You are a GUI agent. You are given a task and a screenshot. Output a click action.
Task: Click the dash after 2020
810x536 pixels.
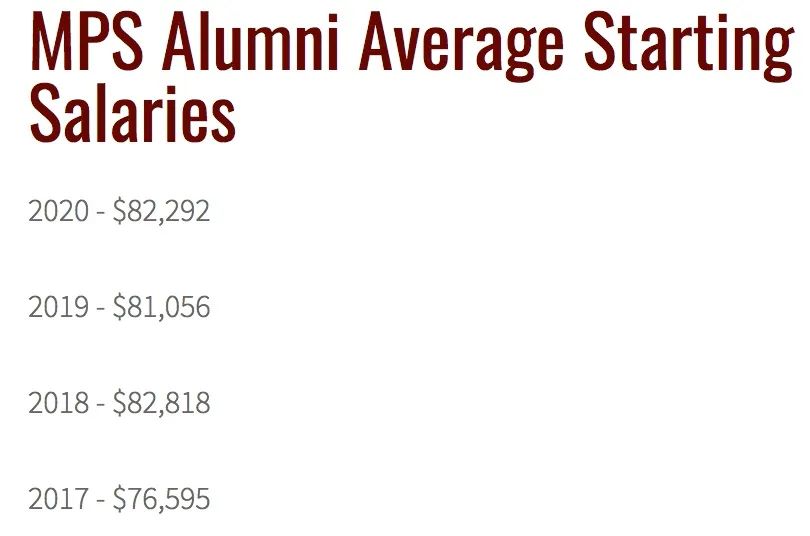click(x=101, y=213)
